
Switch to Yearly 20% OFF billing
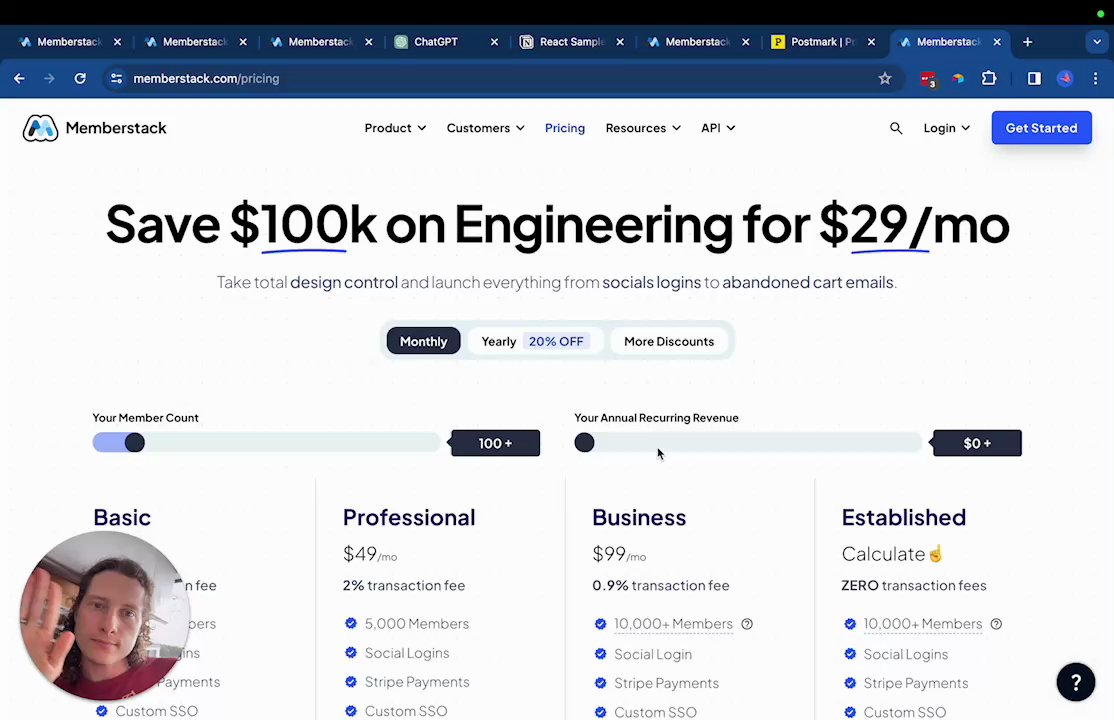tap(534, 341)
